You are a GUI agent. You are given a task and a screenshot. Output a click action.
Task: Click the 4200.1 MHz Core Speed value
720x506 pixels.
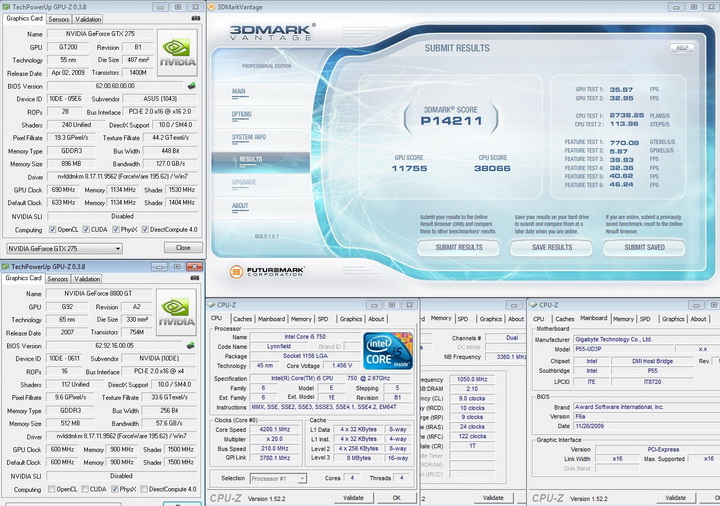tap(275, 430)
